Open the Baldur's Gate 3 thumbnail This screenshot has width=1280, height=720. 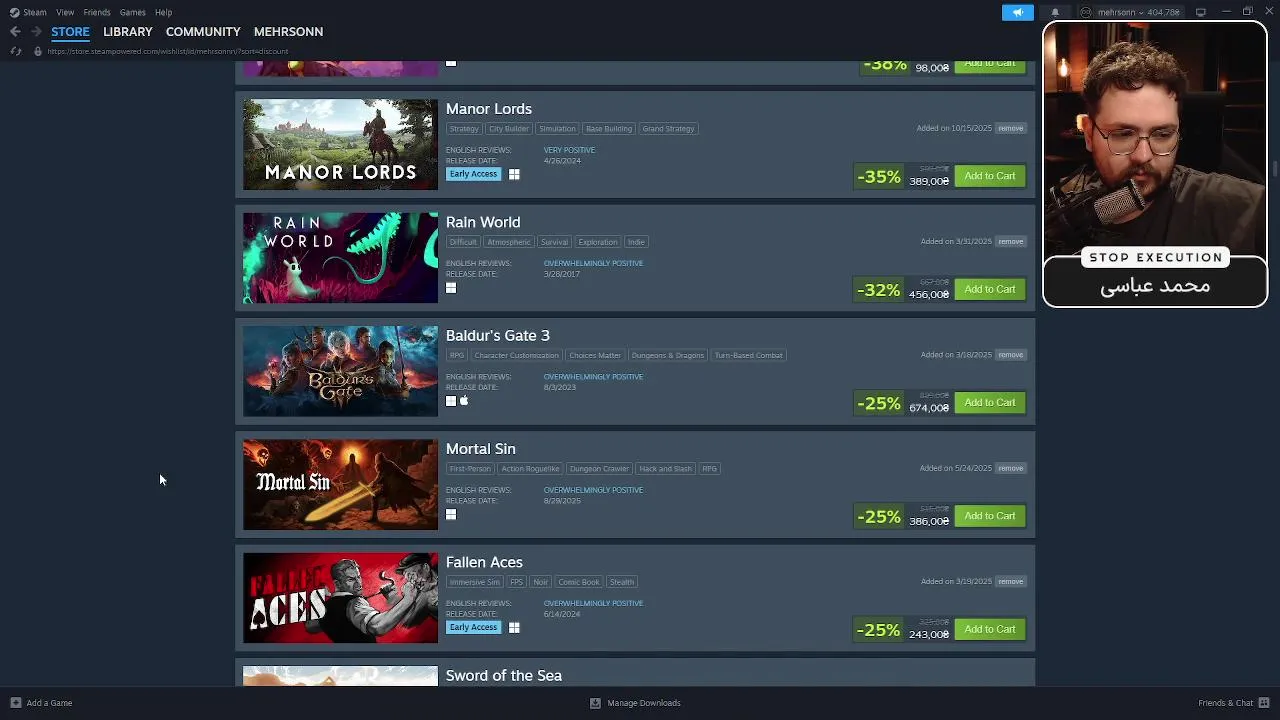pyautogui.click(x=340, y=371)
